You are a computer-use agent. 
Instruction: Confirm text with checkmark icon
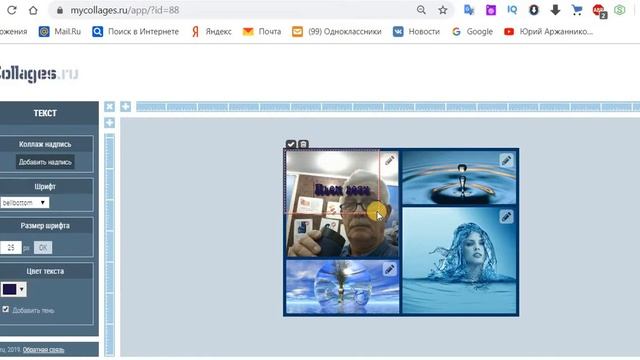tap(291, 144)
